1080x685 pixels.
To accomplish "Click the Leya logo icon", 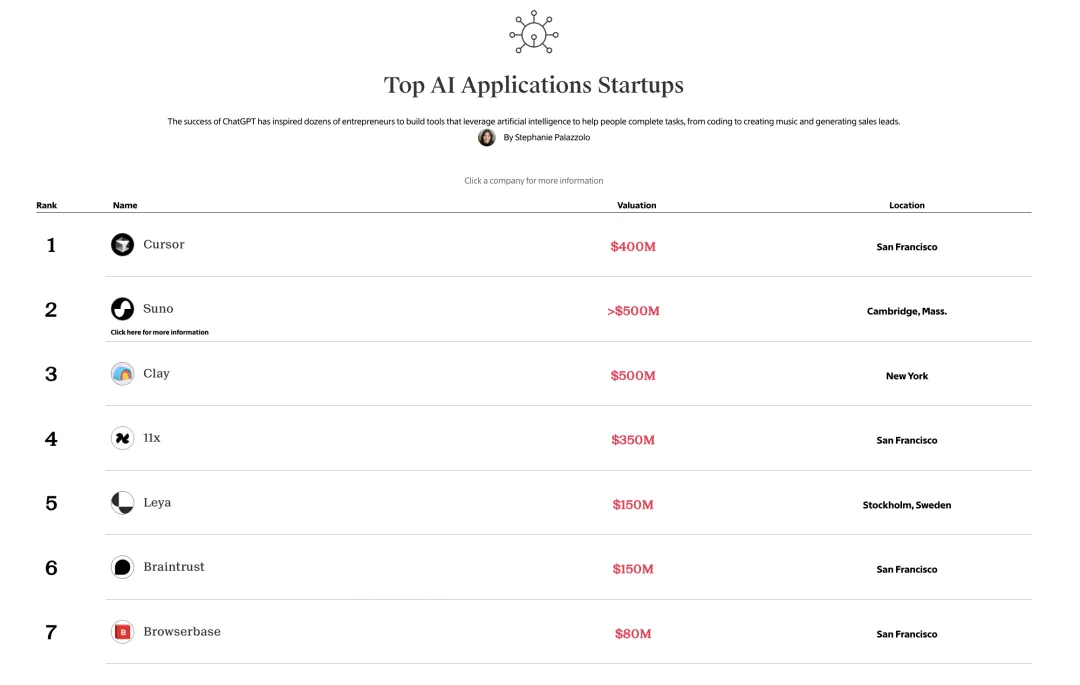I will tap(122, 503).
